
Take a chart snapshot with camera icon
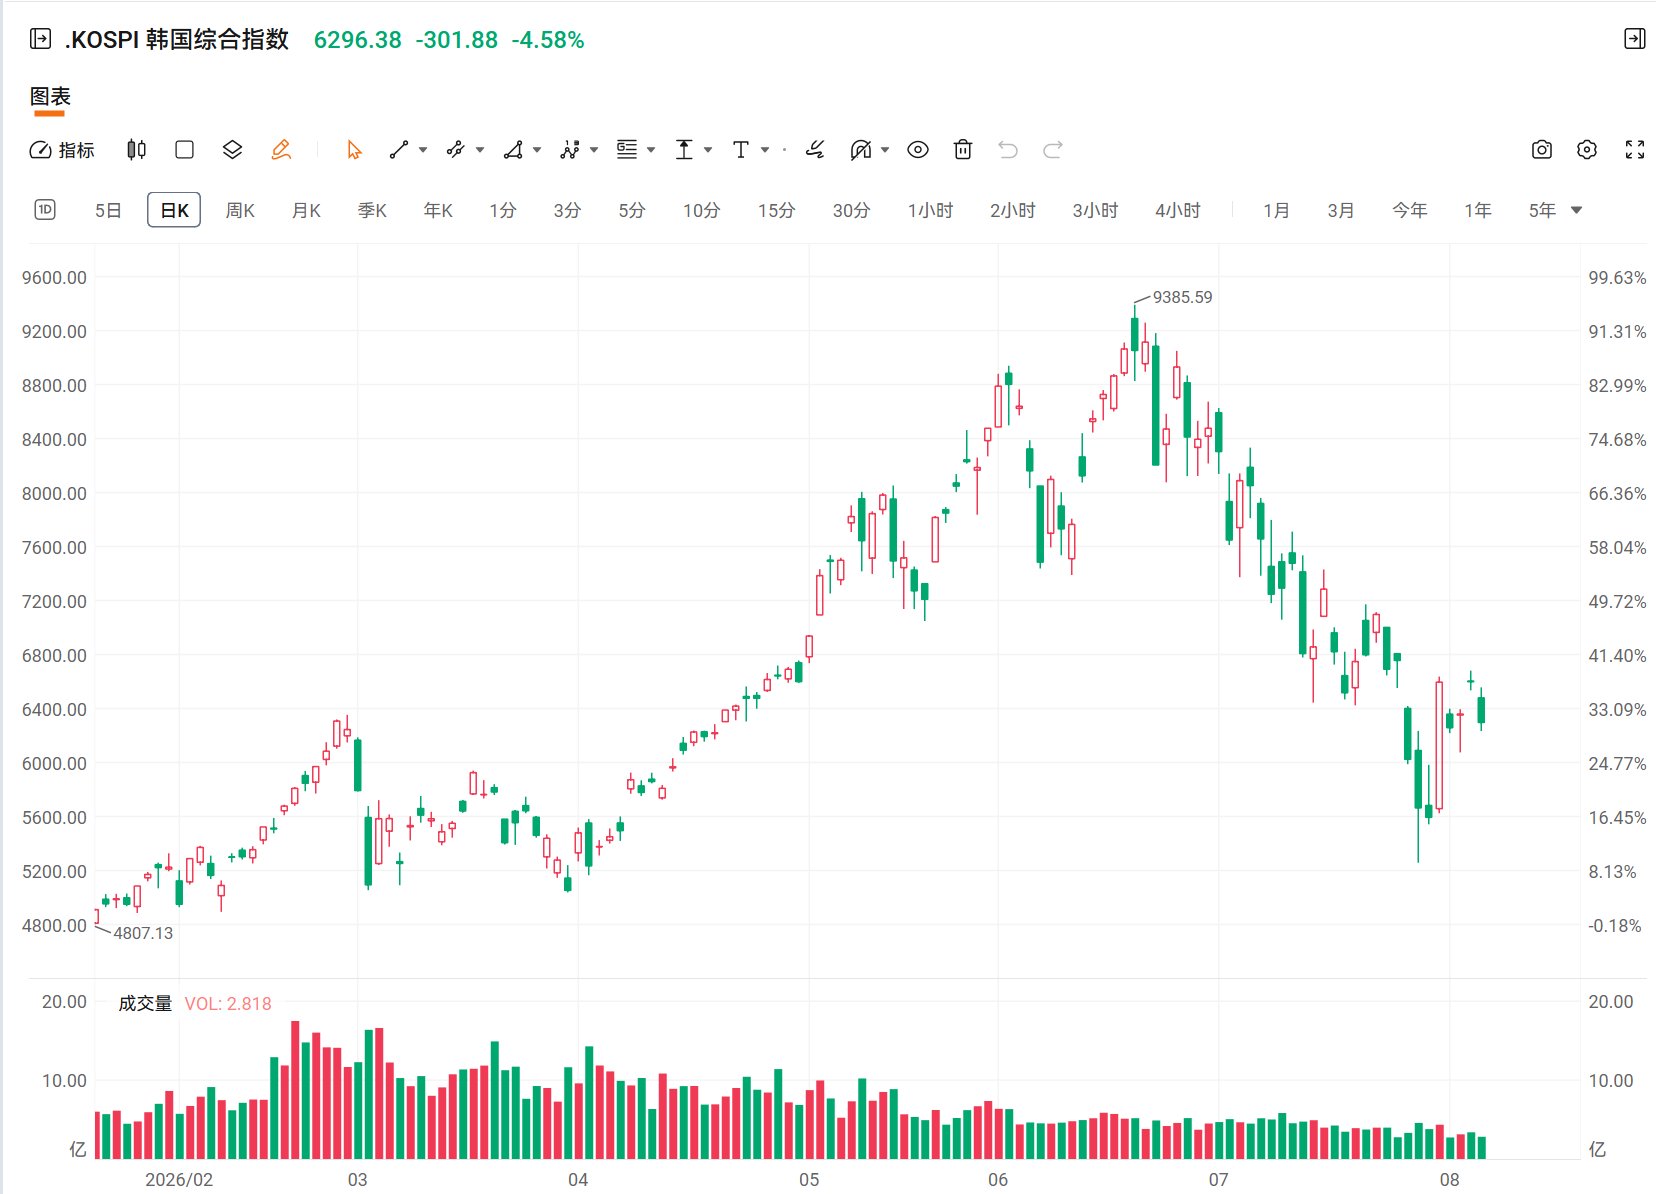pyautogui.click(x=1542, y=150)
